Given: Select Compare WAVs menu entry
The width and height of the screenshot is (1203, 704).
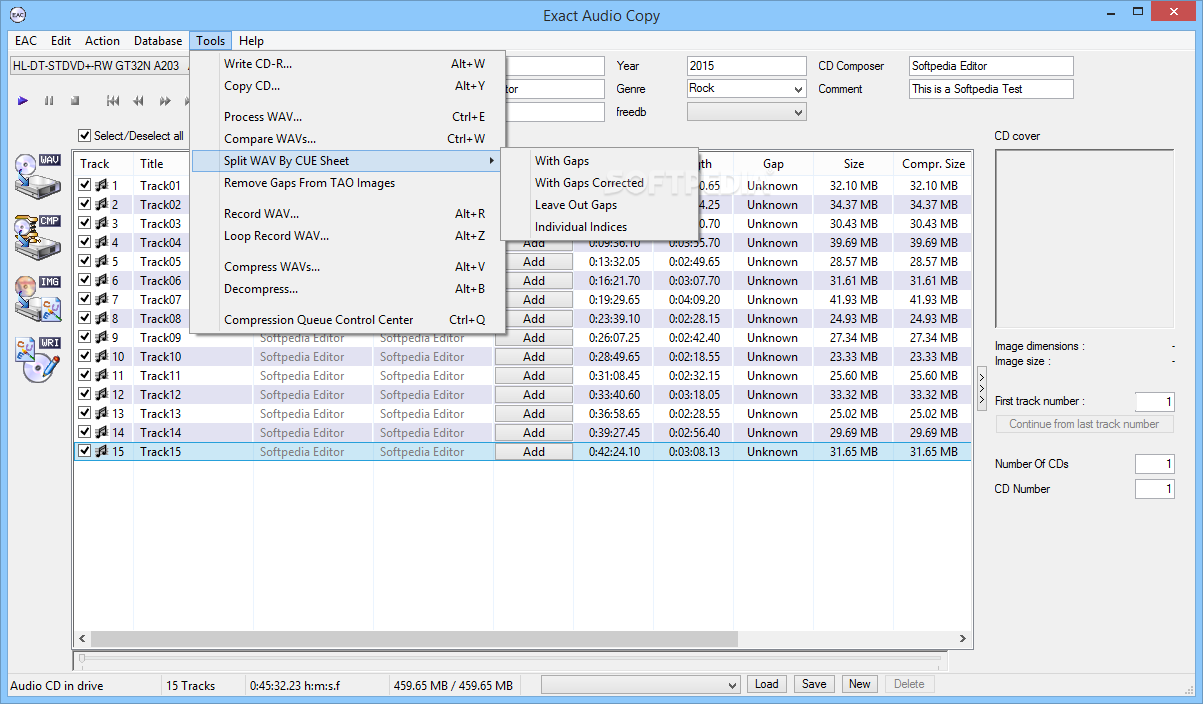Looking at the screenshot, I should coord(347,139).
